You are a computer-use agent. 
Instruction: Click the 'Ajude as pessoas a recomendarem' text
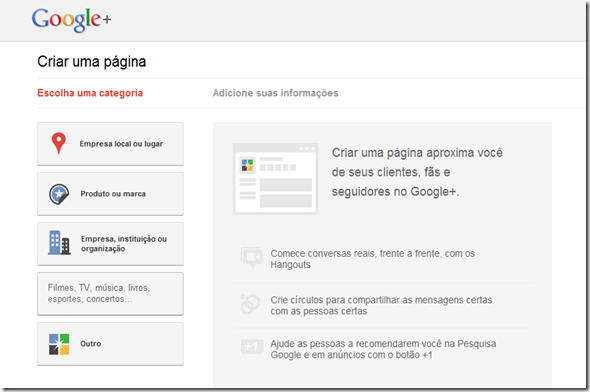point(383,349)
